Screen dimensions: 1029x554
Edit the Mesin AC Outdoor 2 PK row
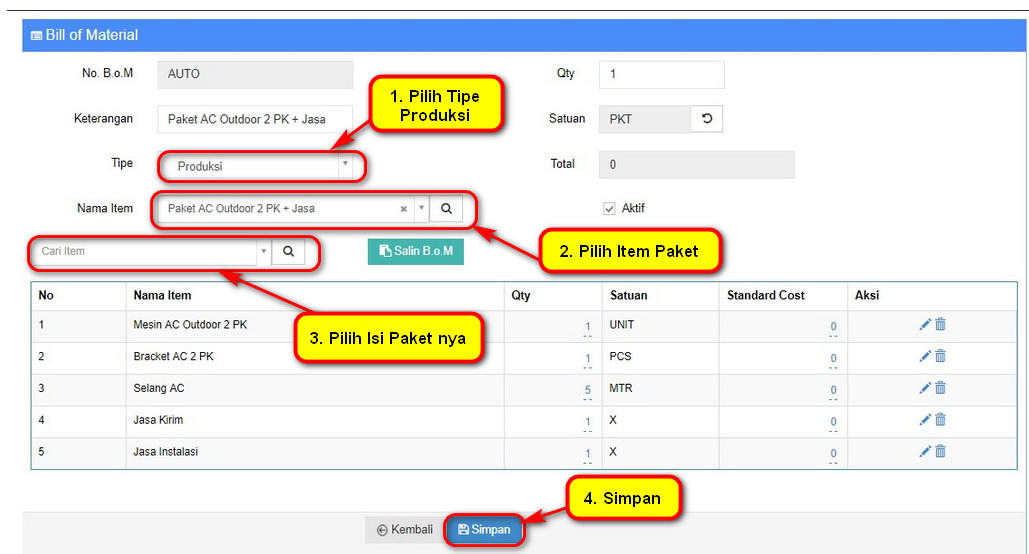point(925,324)
